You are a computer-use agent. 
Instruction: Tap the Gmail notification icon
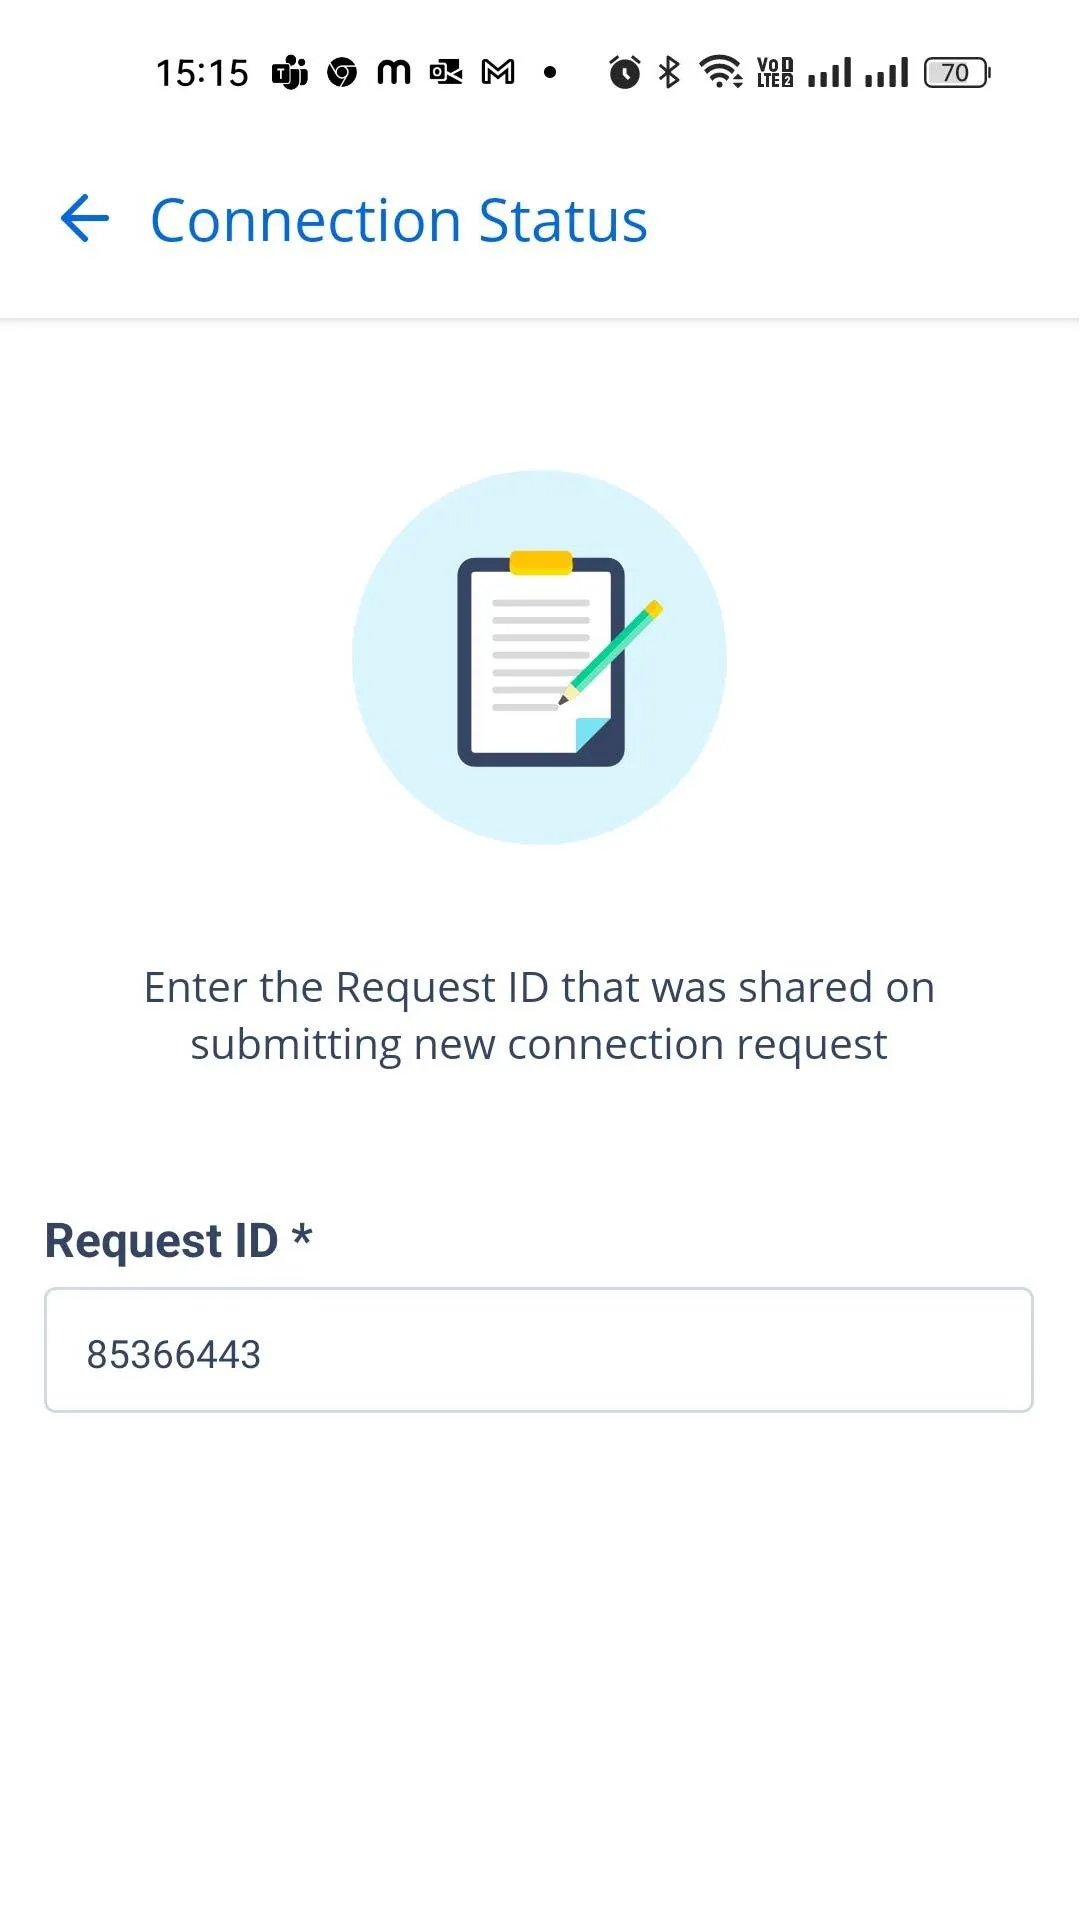click(x=498, y=72)
